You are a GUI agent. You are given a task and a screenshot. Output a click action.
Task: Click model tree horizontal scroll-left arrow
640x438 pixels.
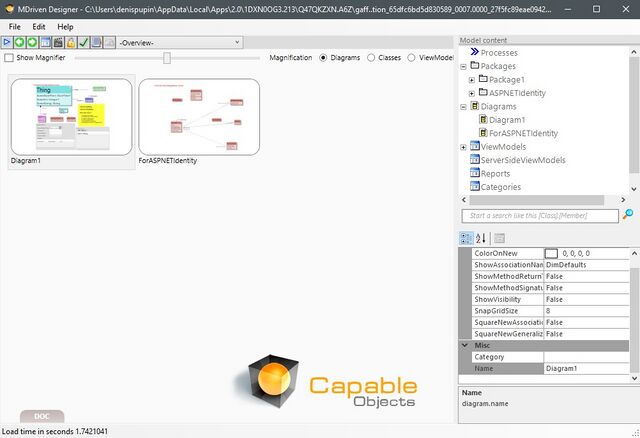coord(464,200)
